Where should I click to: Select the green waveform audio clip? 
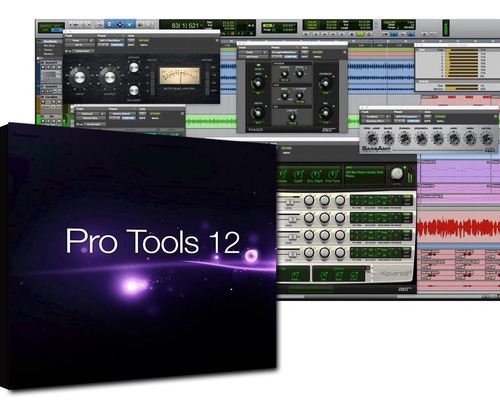tap(211, 122)
